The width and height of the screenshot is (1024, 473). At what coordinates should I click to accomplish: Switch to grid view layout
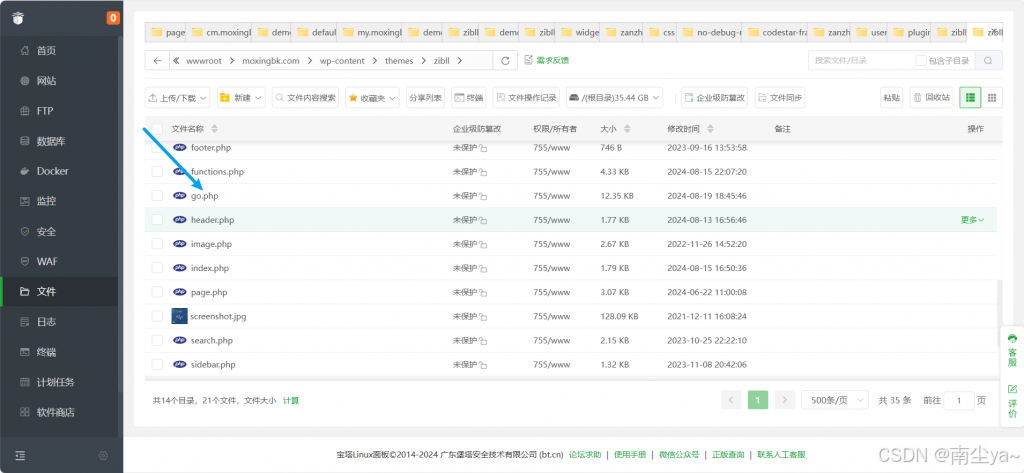[991, 98]
